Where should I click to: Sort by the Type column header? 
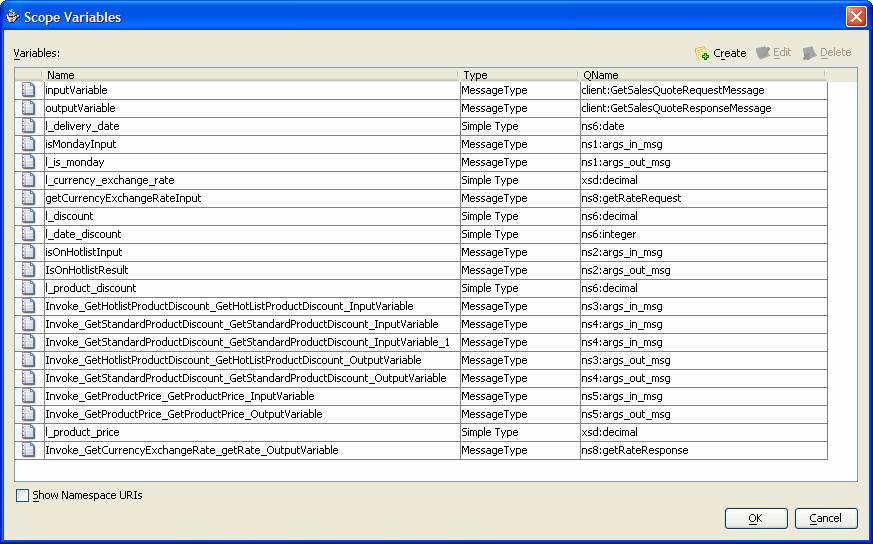[x=518, y=75]
